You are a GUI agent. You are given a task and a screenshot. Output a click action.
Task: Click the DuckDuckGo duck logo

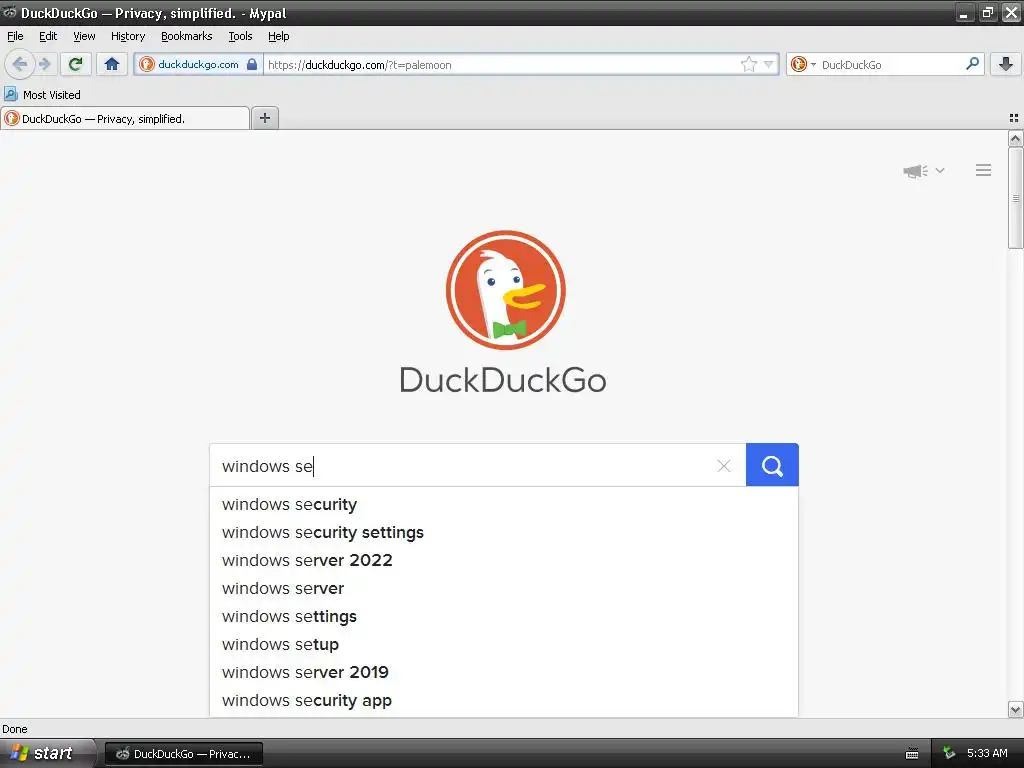(505, 290)
